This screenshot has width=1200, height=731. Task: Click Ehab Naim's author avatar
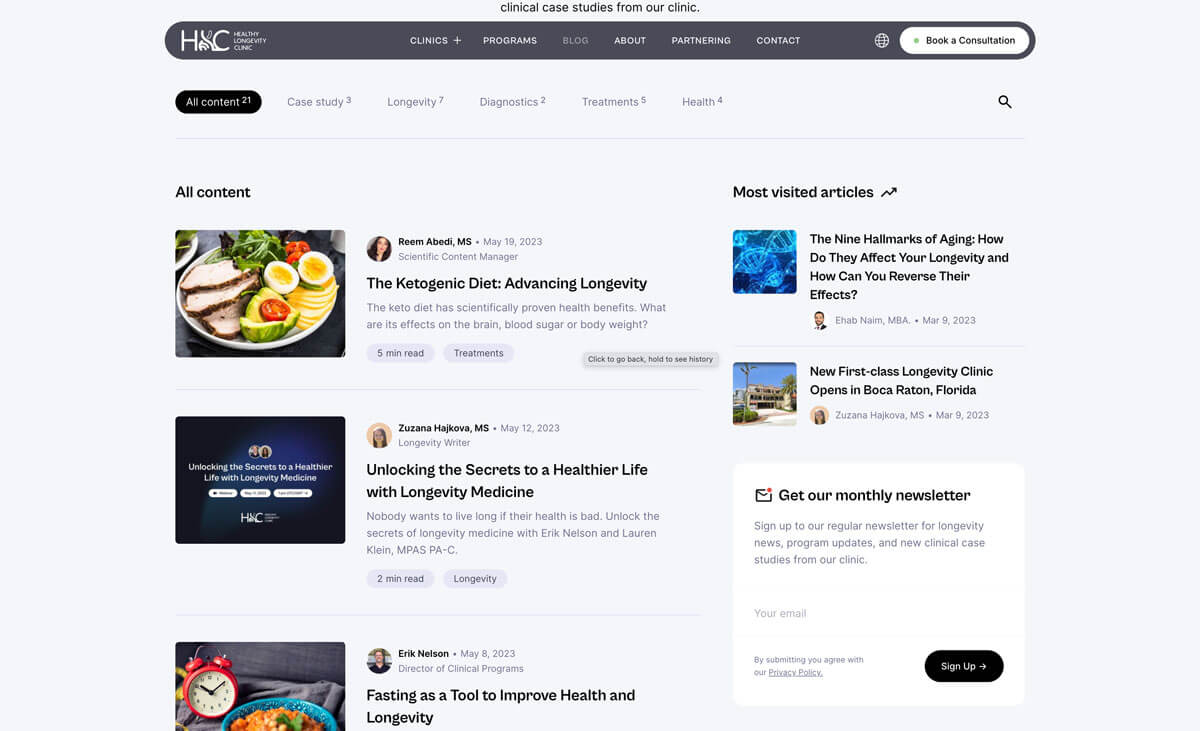pos(819,320)
